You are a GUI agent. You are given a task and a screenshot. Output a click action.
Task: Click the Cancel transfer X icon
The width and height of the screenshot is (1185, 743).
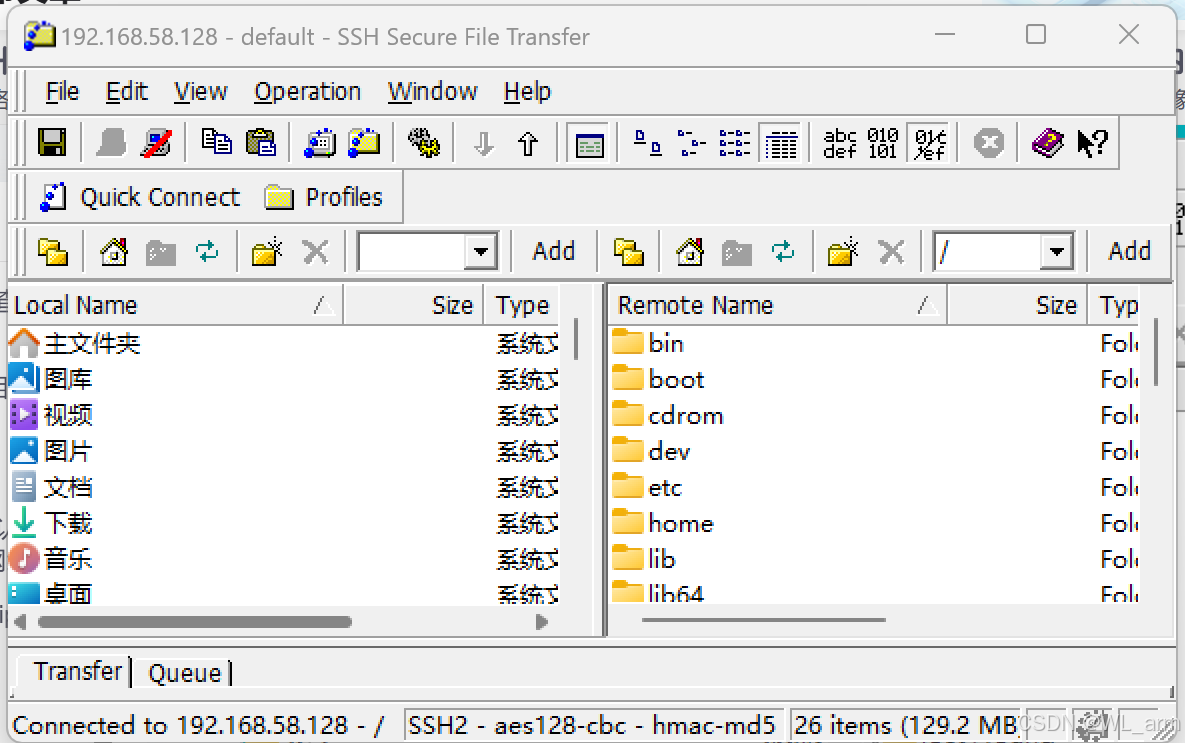pos(989,142)
